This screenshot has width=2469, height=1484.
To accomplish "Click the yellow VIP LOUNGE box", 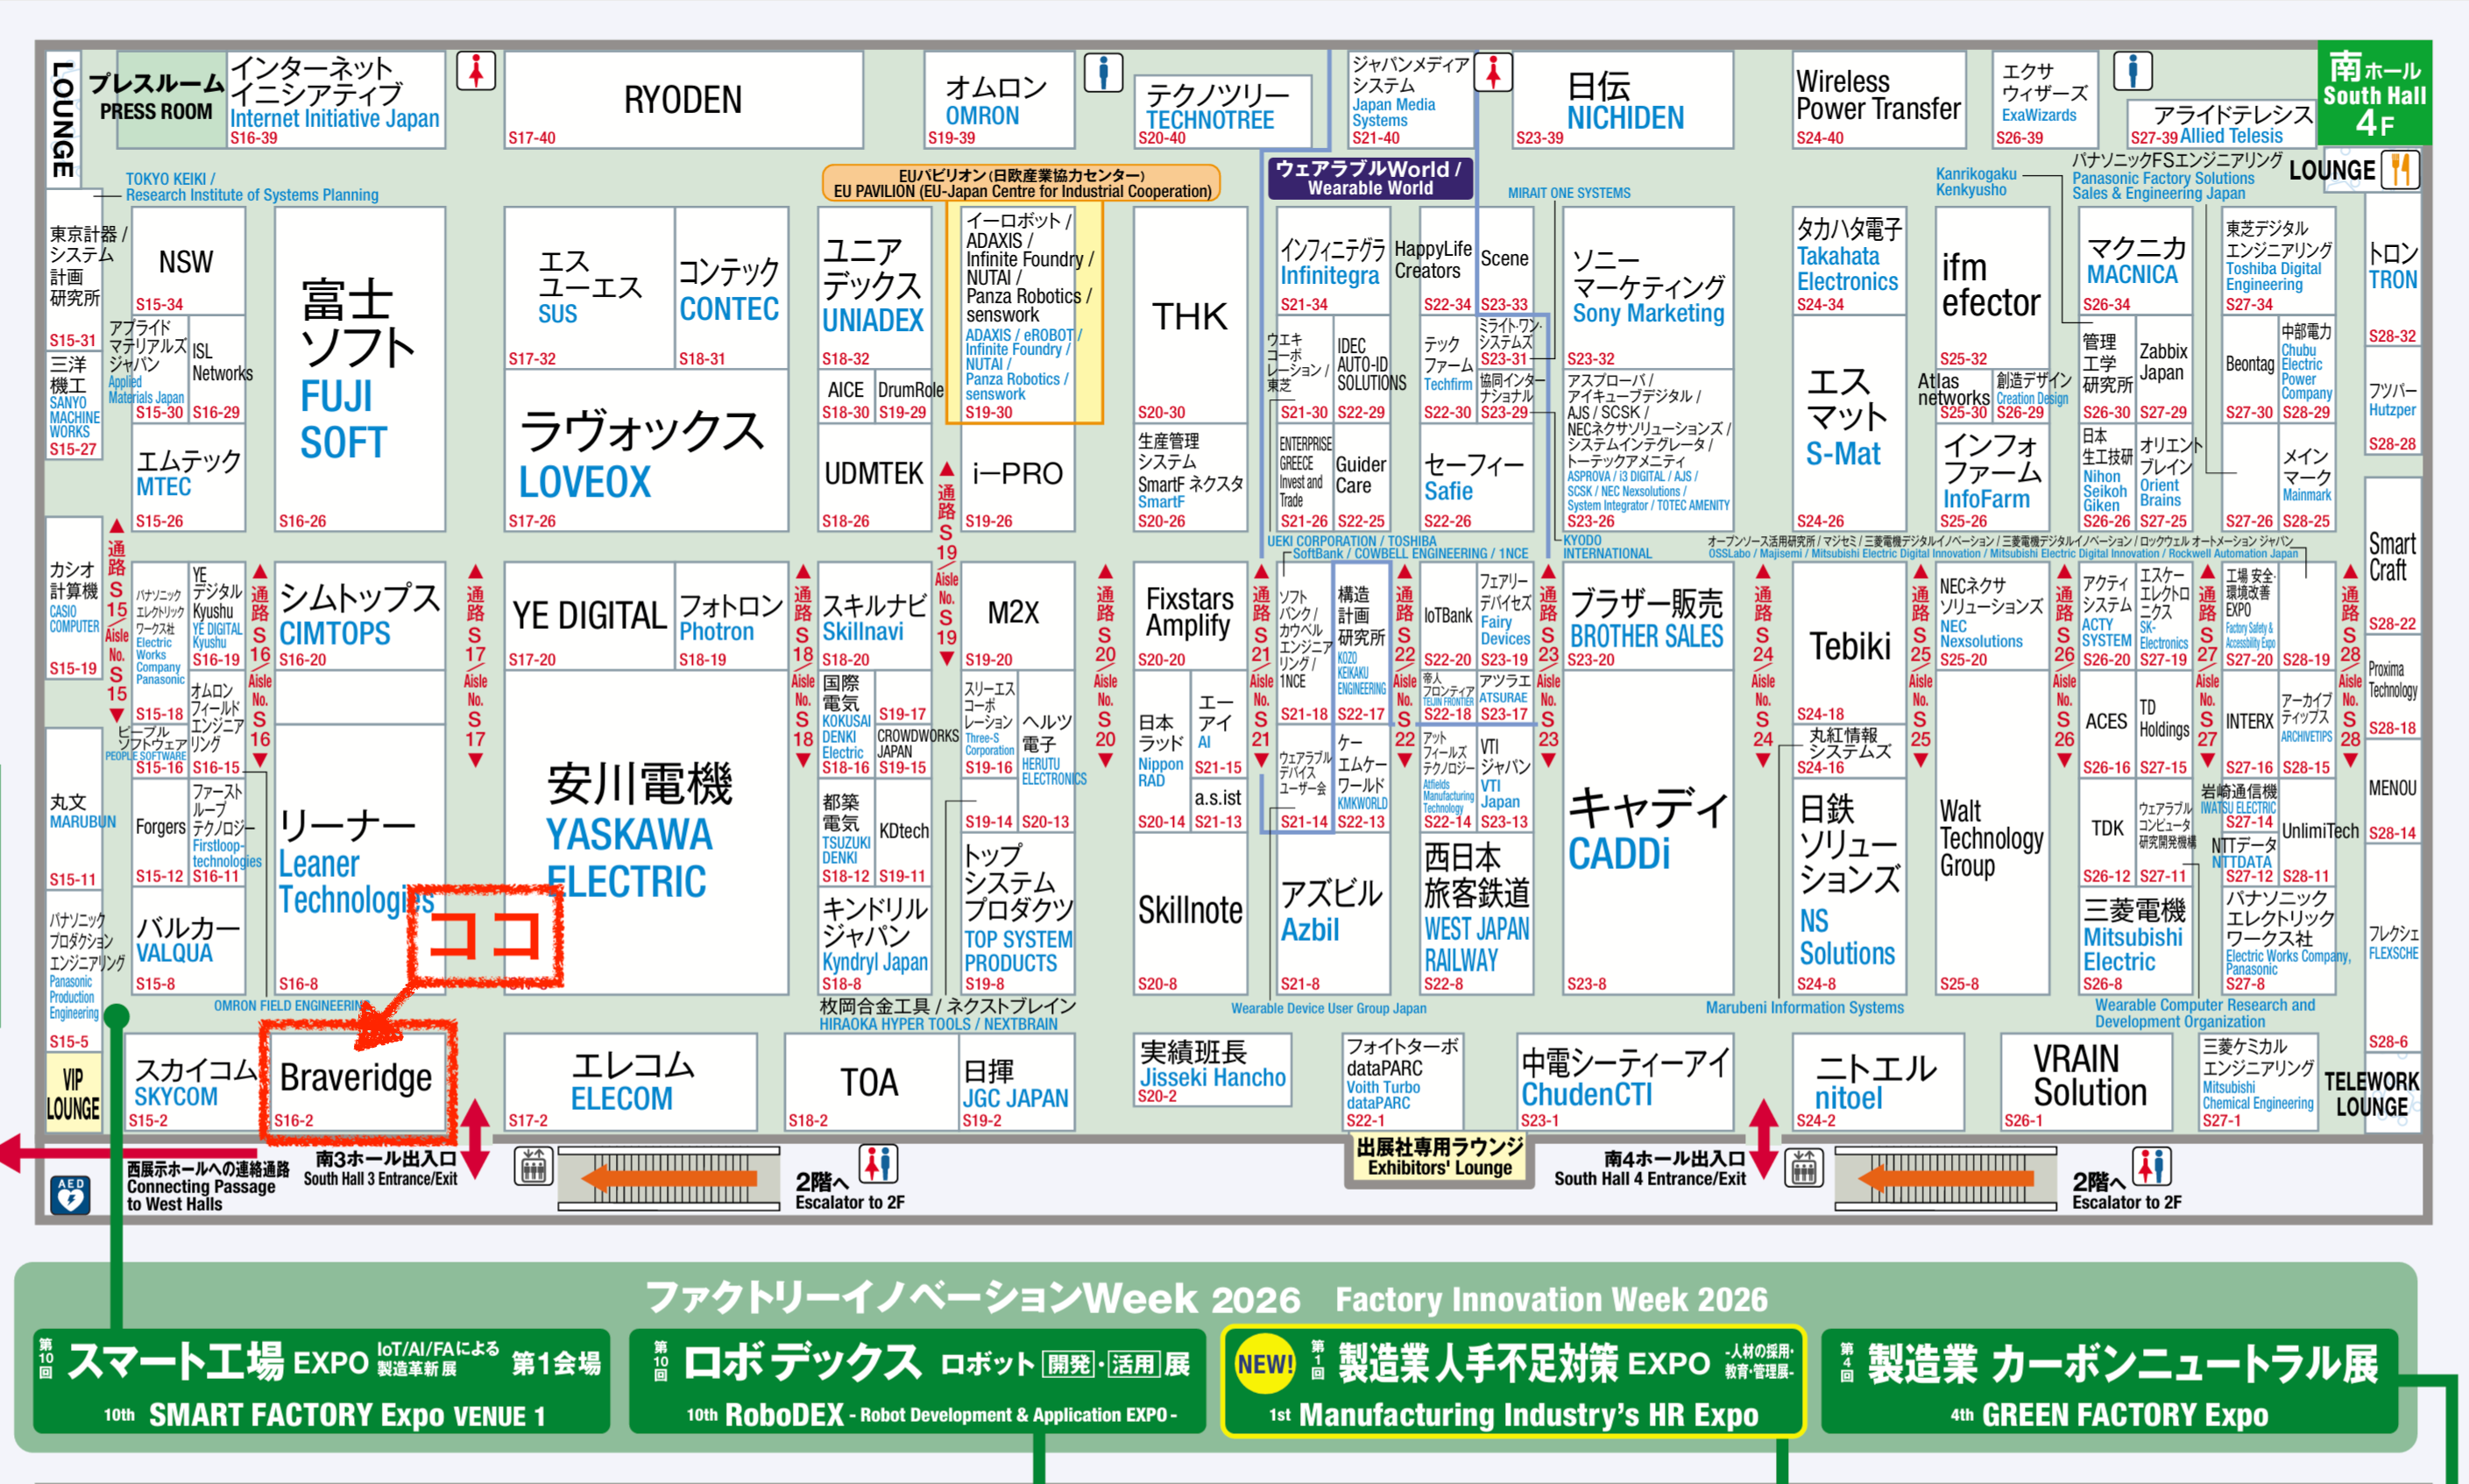I will (x=73, y=1094).
